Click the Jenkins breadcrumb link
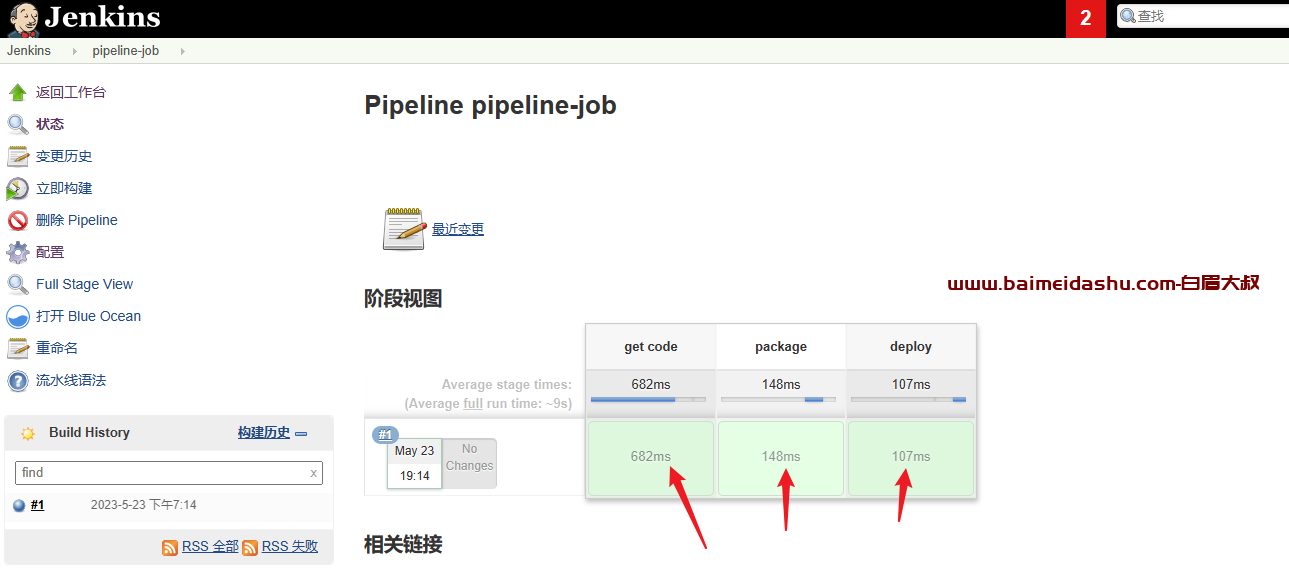 [x=29, y=51]
